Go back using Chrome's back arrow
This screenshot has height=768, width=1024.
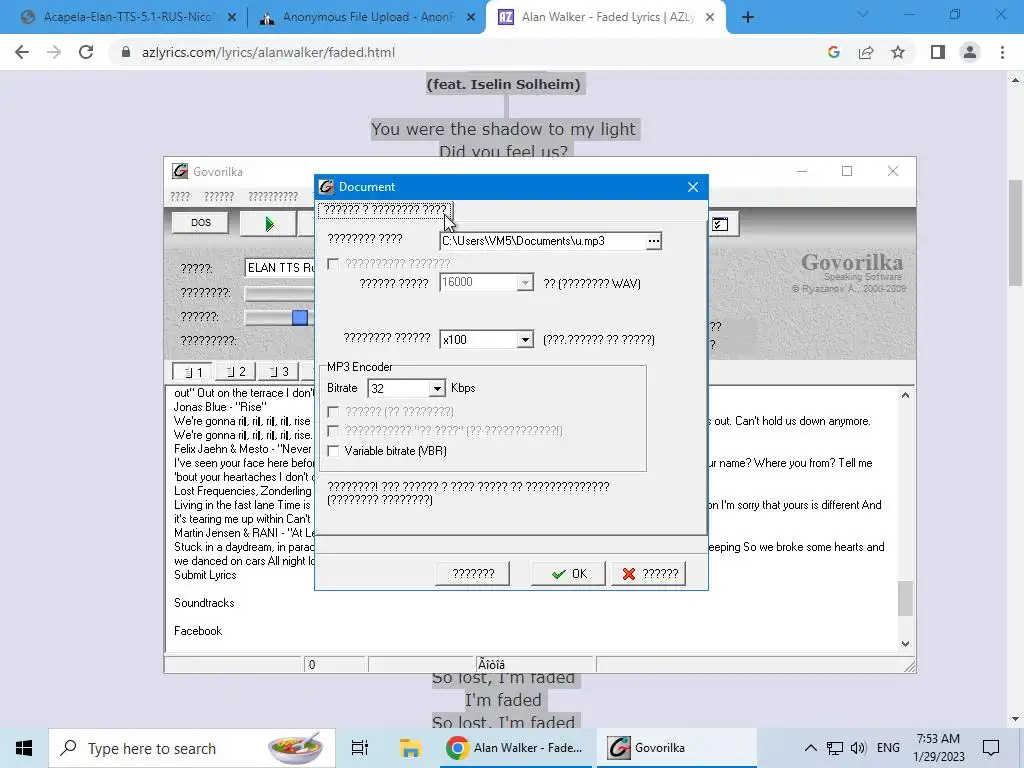click(x=22, y=52)
